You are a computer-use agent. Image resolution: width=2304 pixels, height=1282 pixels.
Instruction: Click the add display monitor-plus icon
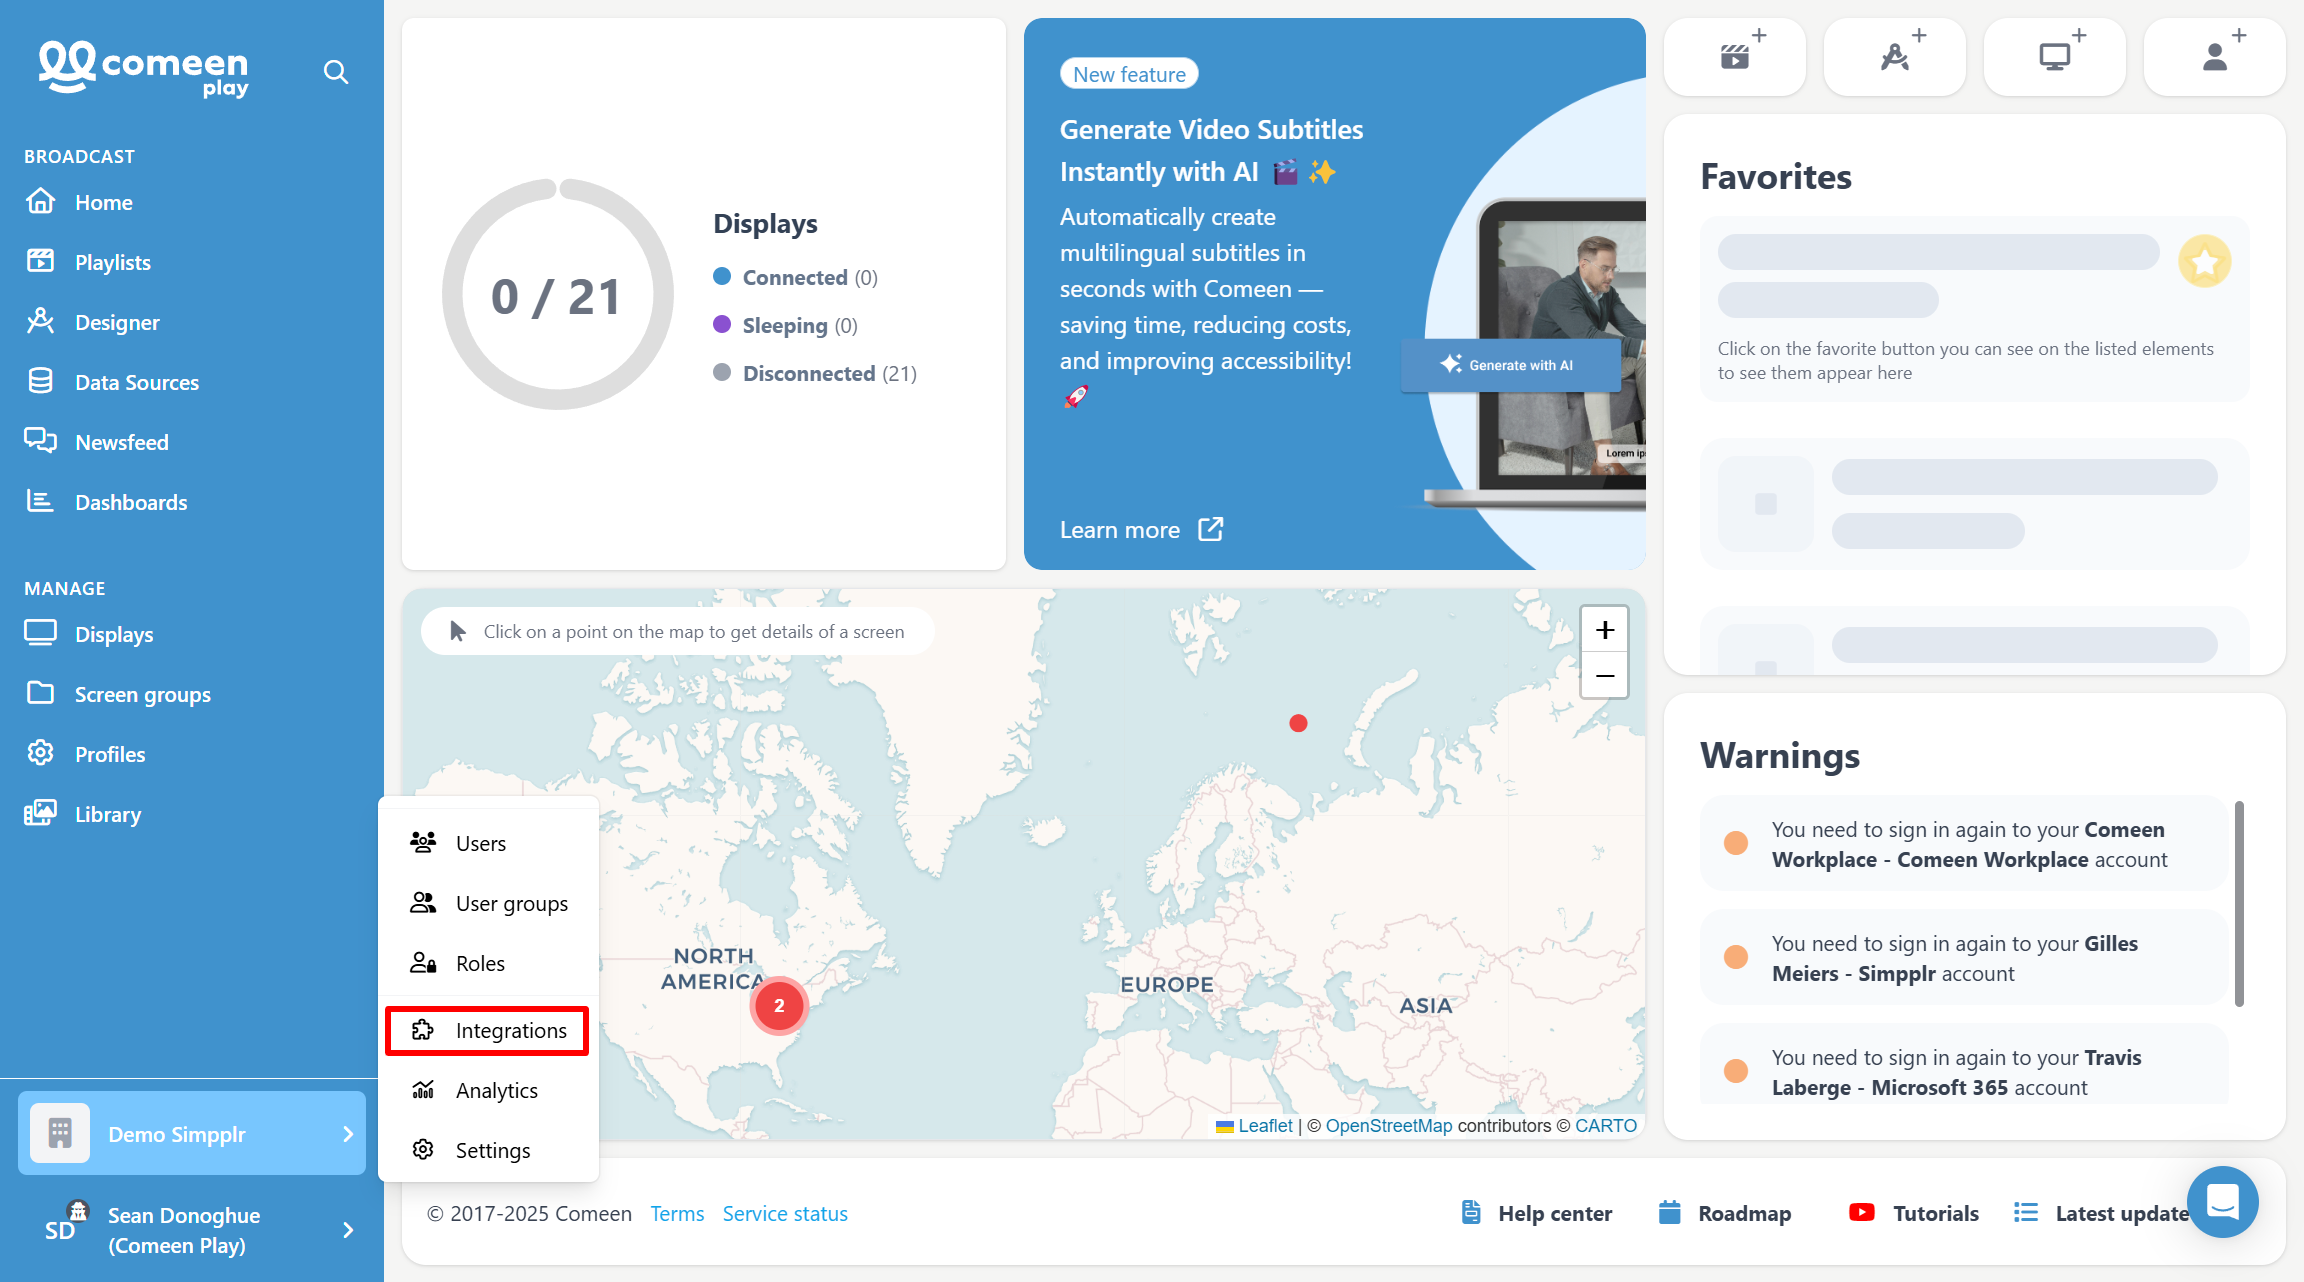(x=2055, y=56)
